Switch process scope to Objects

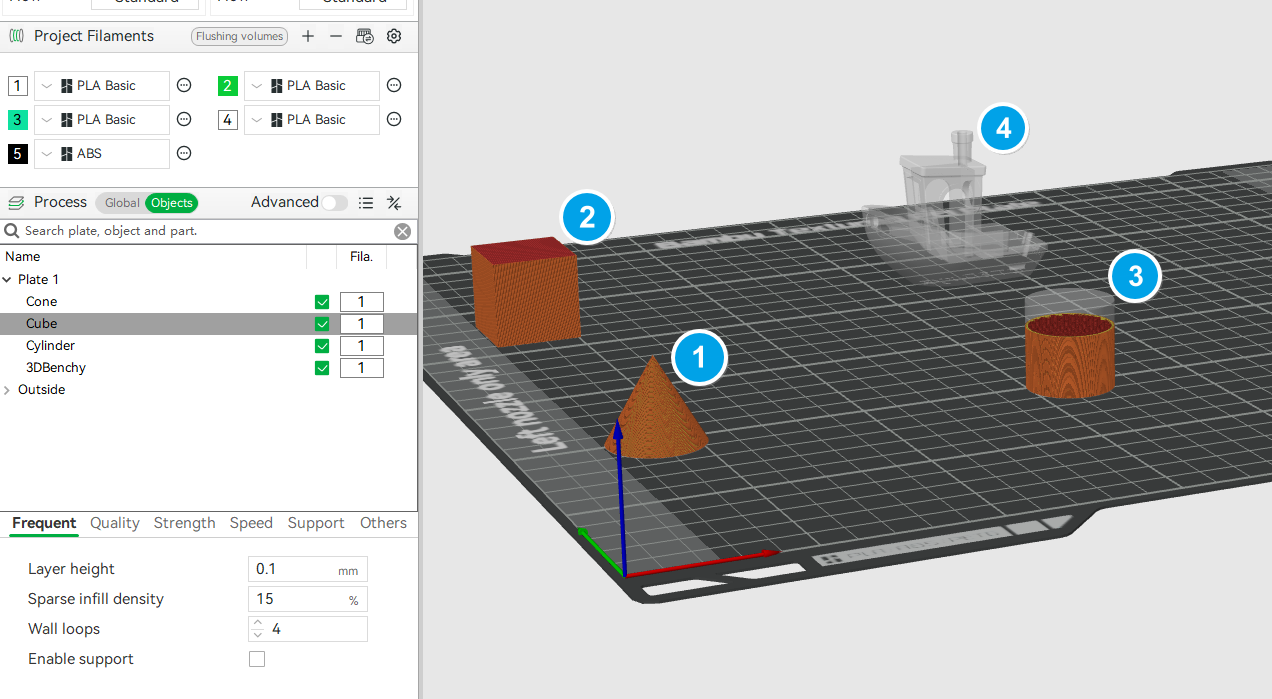172,203
